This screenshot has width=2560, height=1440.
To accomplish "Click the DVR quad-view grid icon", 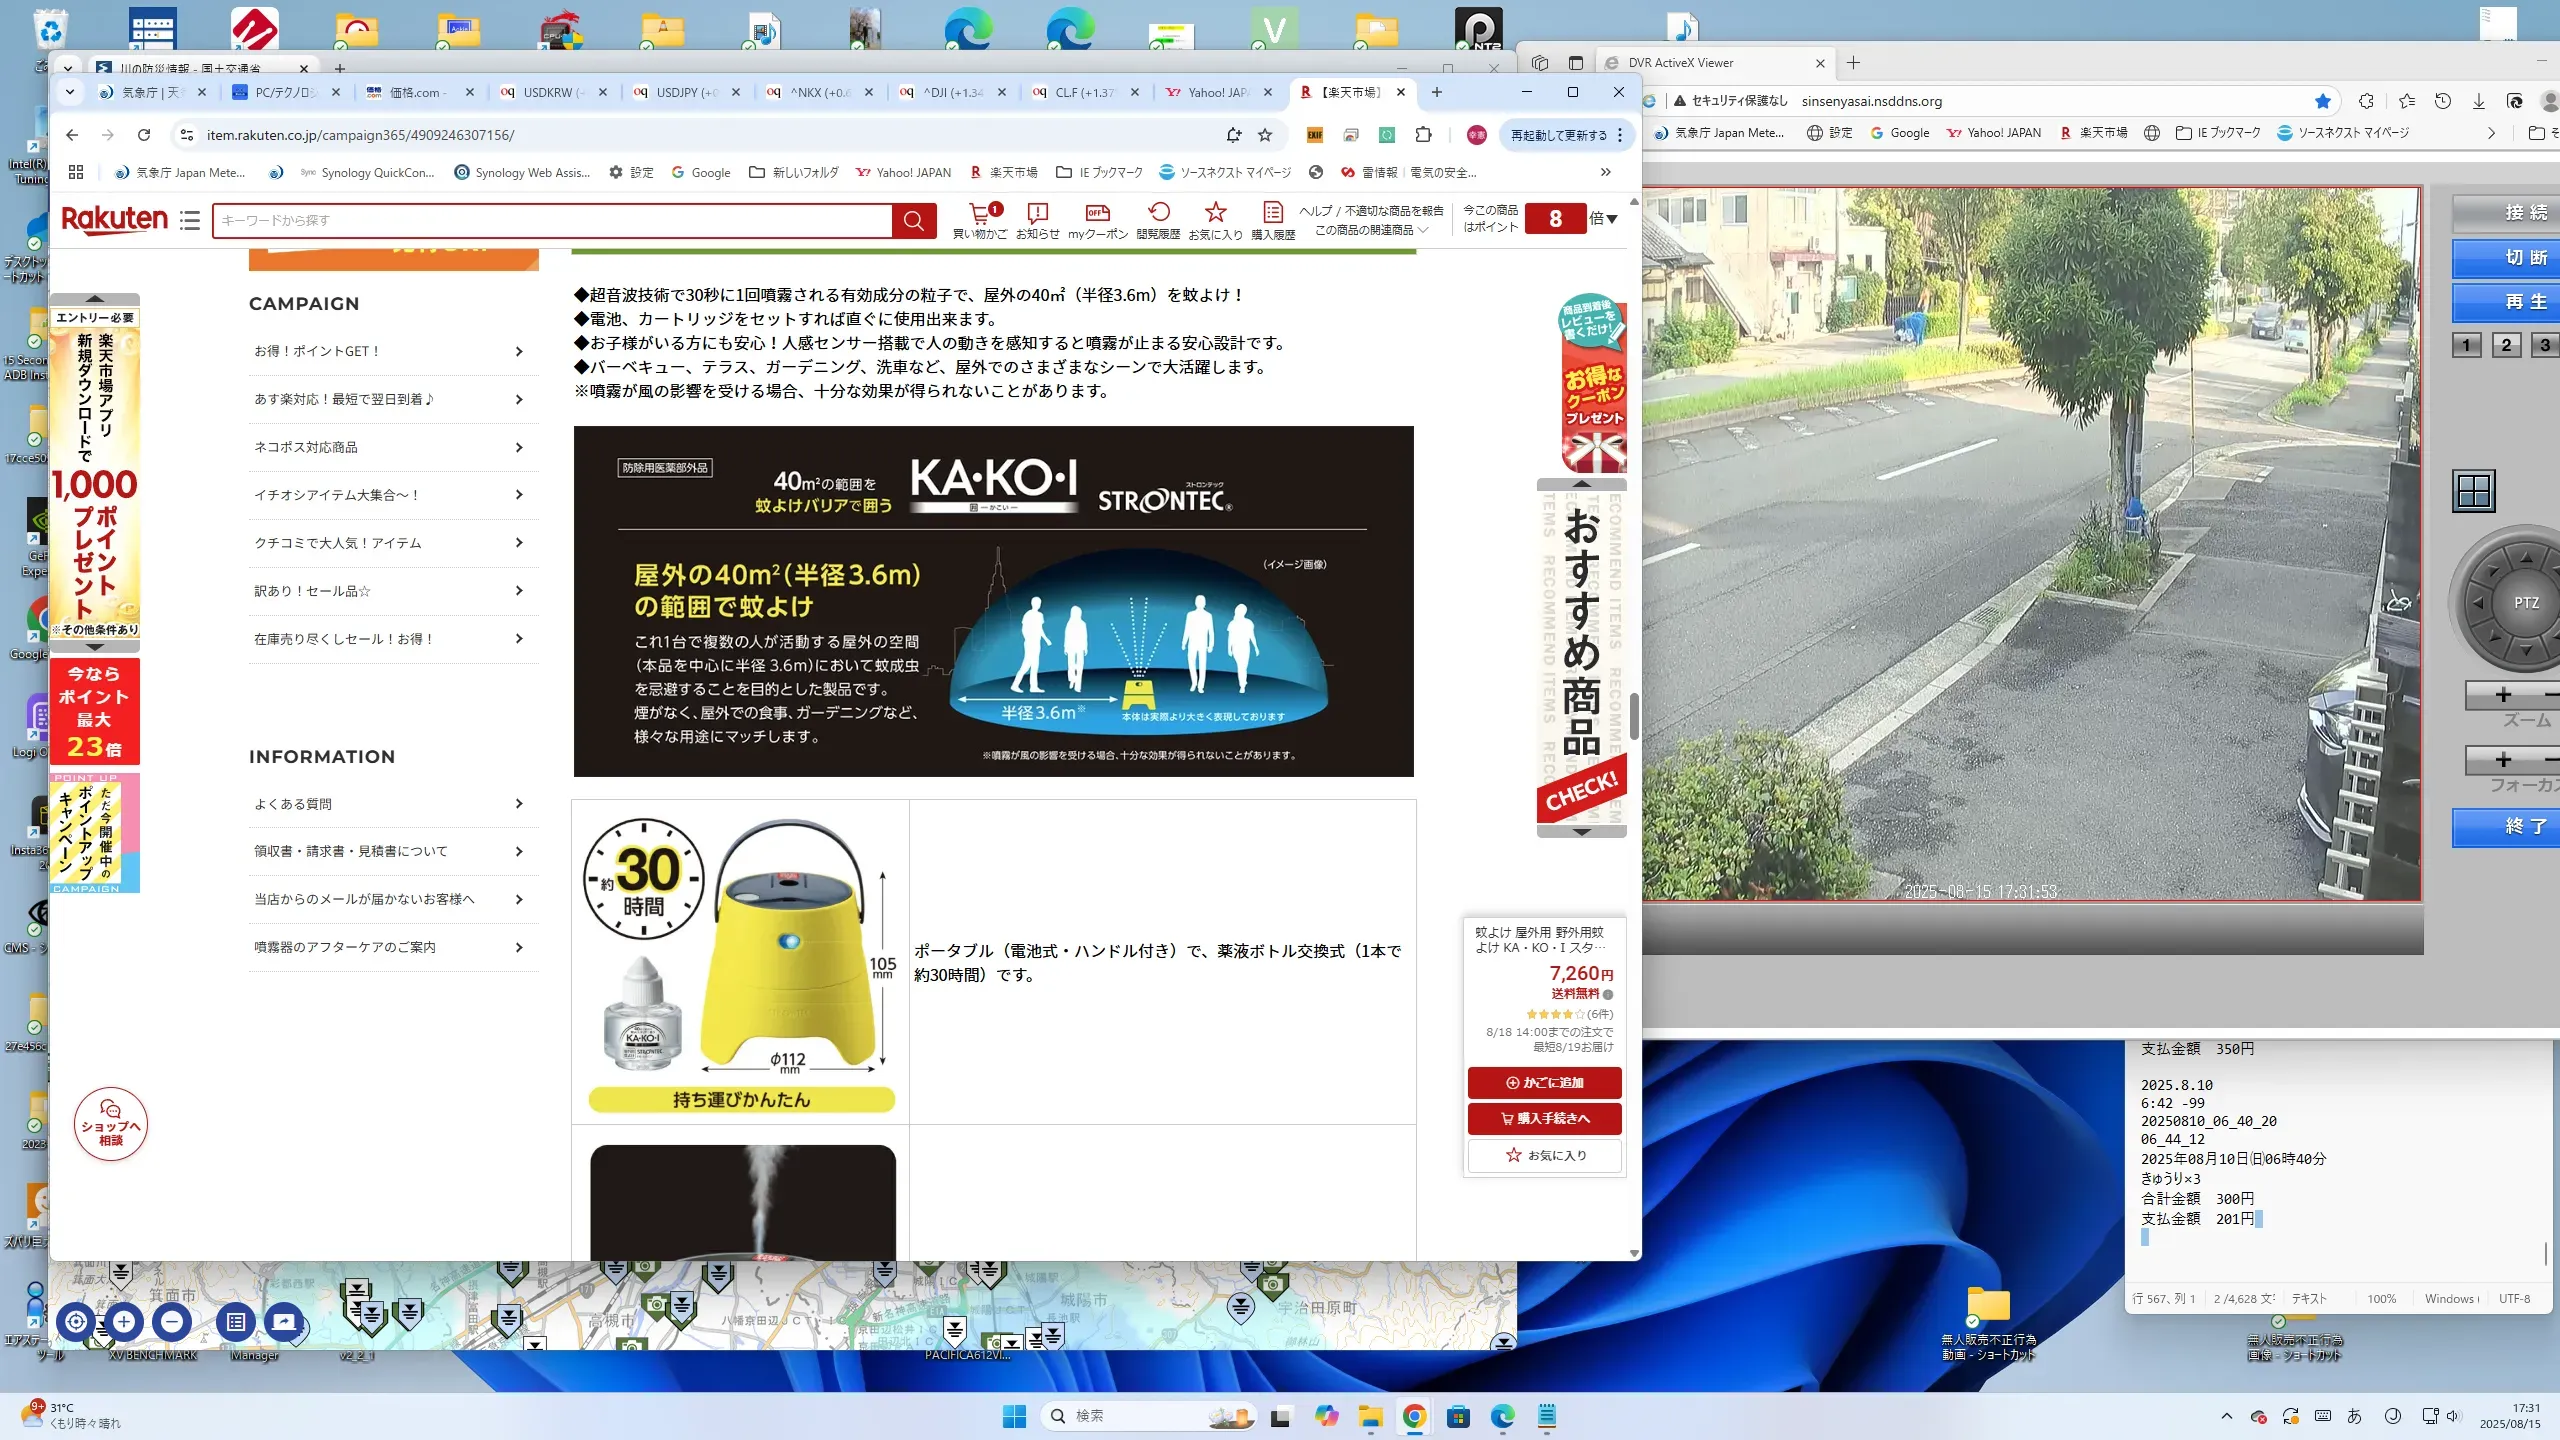I will pos(2474,491).
